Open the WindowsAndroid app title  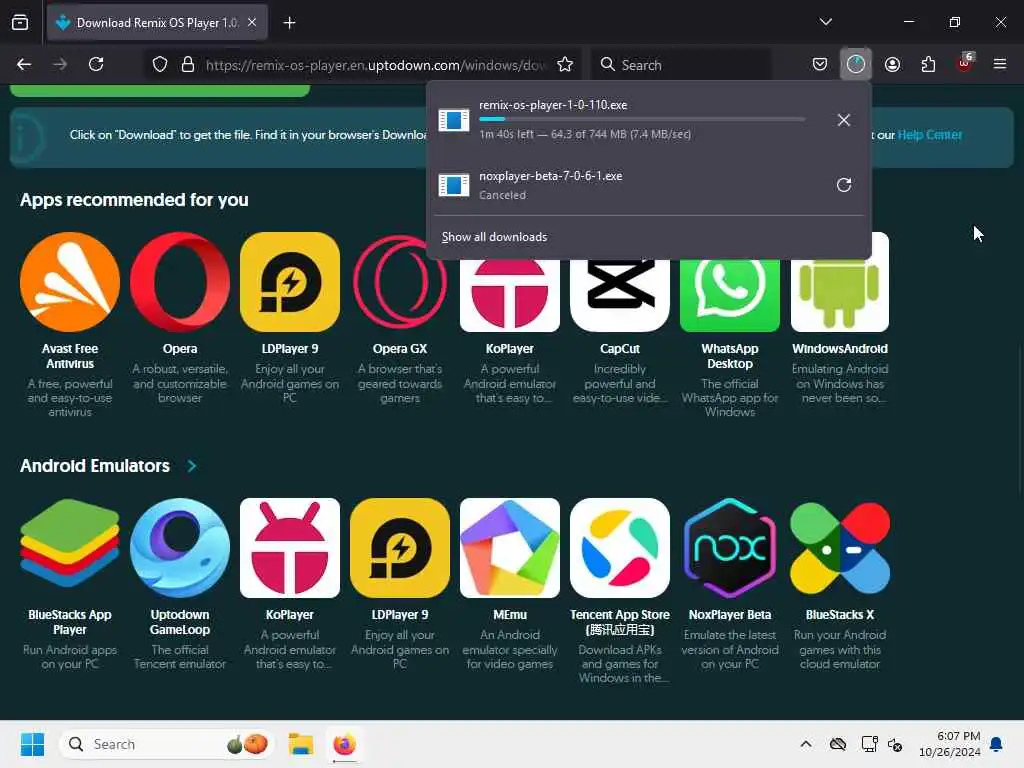(x=840, y=349)
